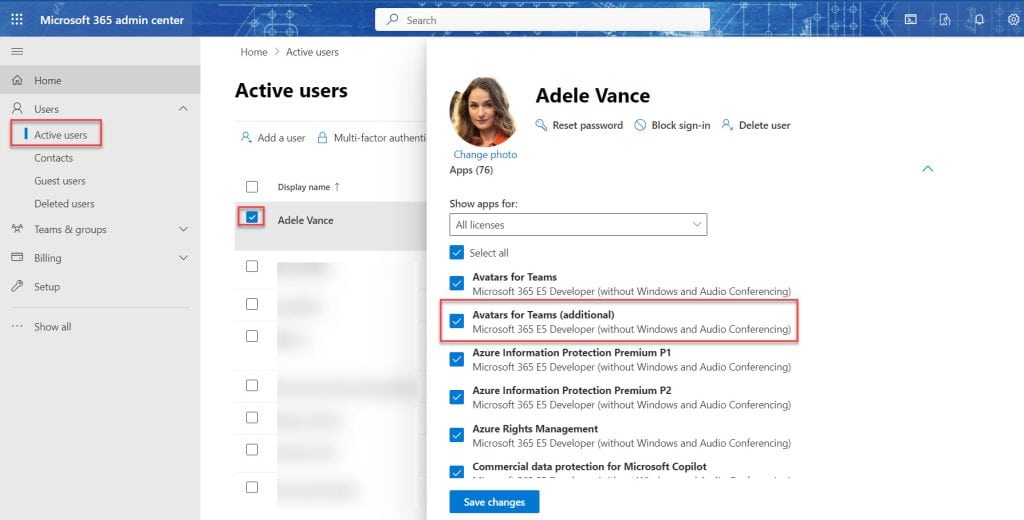The width and height of the screenshot is (1024, 520).
Task: Click the Change photo link
Action: [485, 154]
